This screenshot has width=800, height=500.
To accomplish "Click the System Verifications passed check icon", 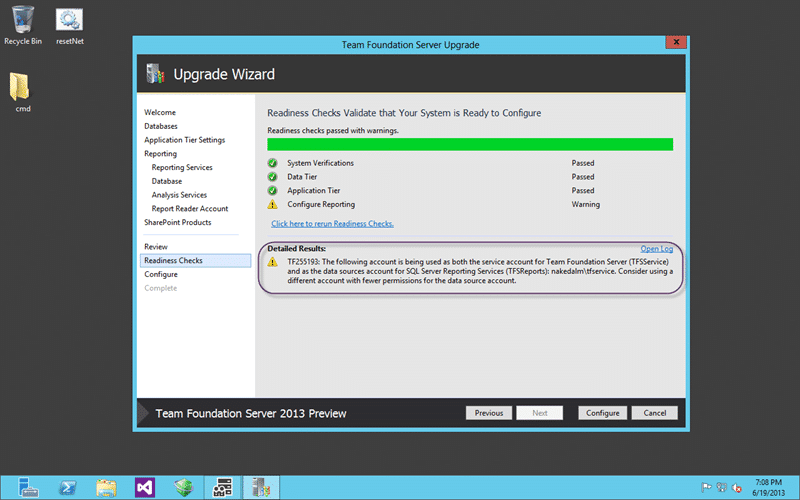I will (x=272, y=163).
